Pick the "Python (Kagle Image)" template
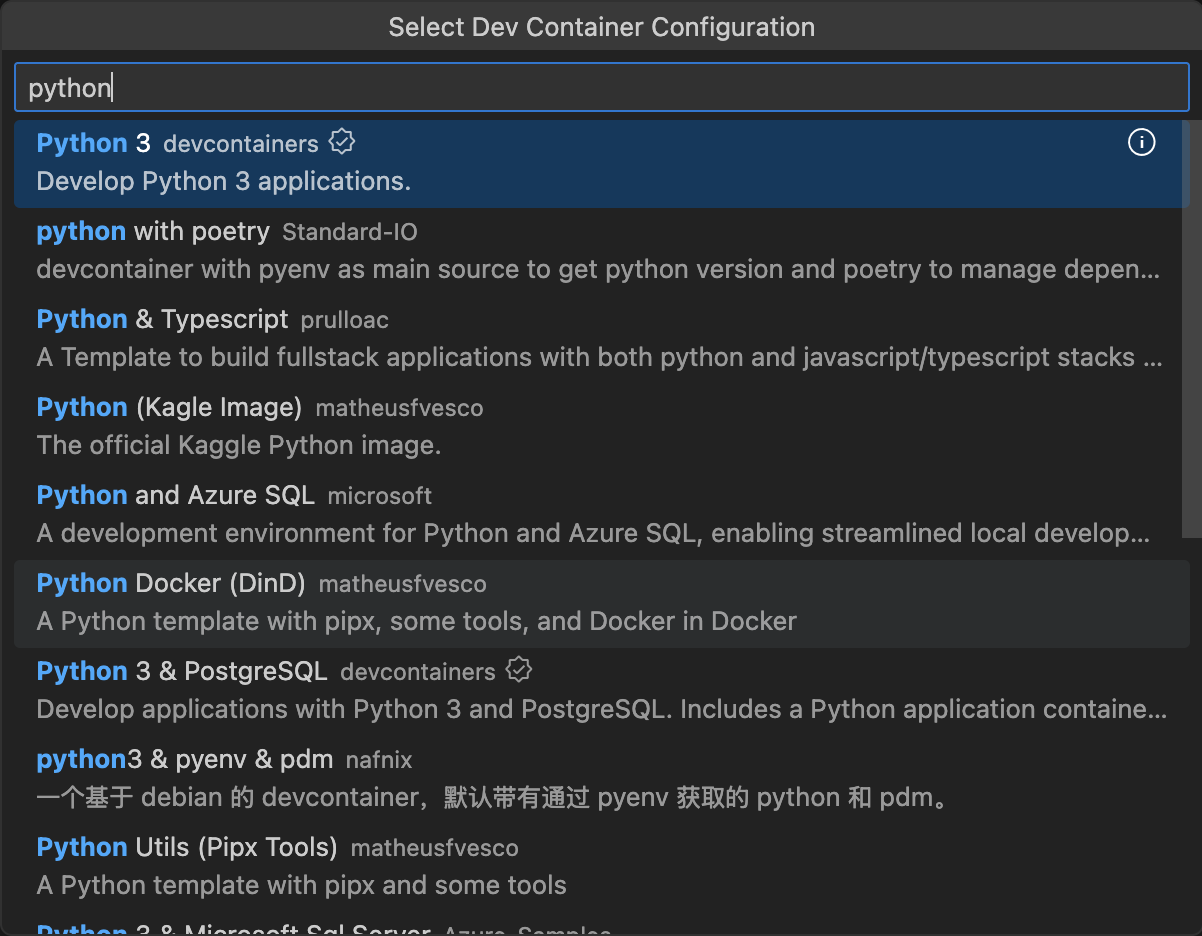Screen dimensions: 1202x936 coord(601,427)
